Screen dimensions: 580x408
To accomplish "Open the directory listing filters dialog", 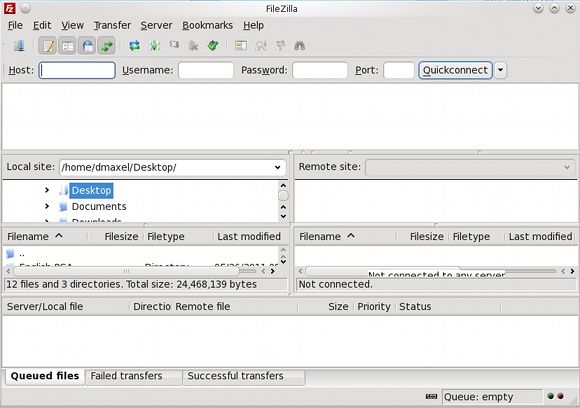I will [241, 46].
